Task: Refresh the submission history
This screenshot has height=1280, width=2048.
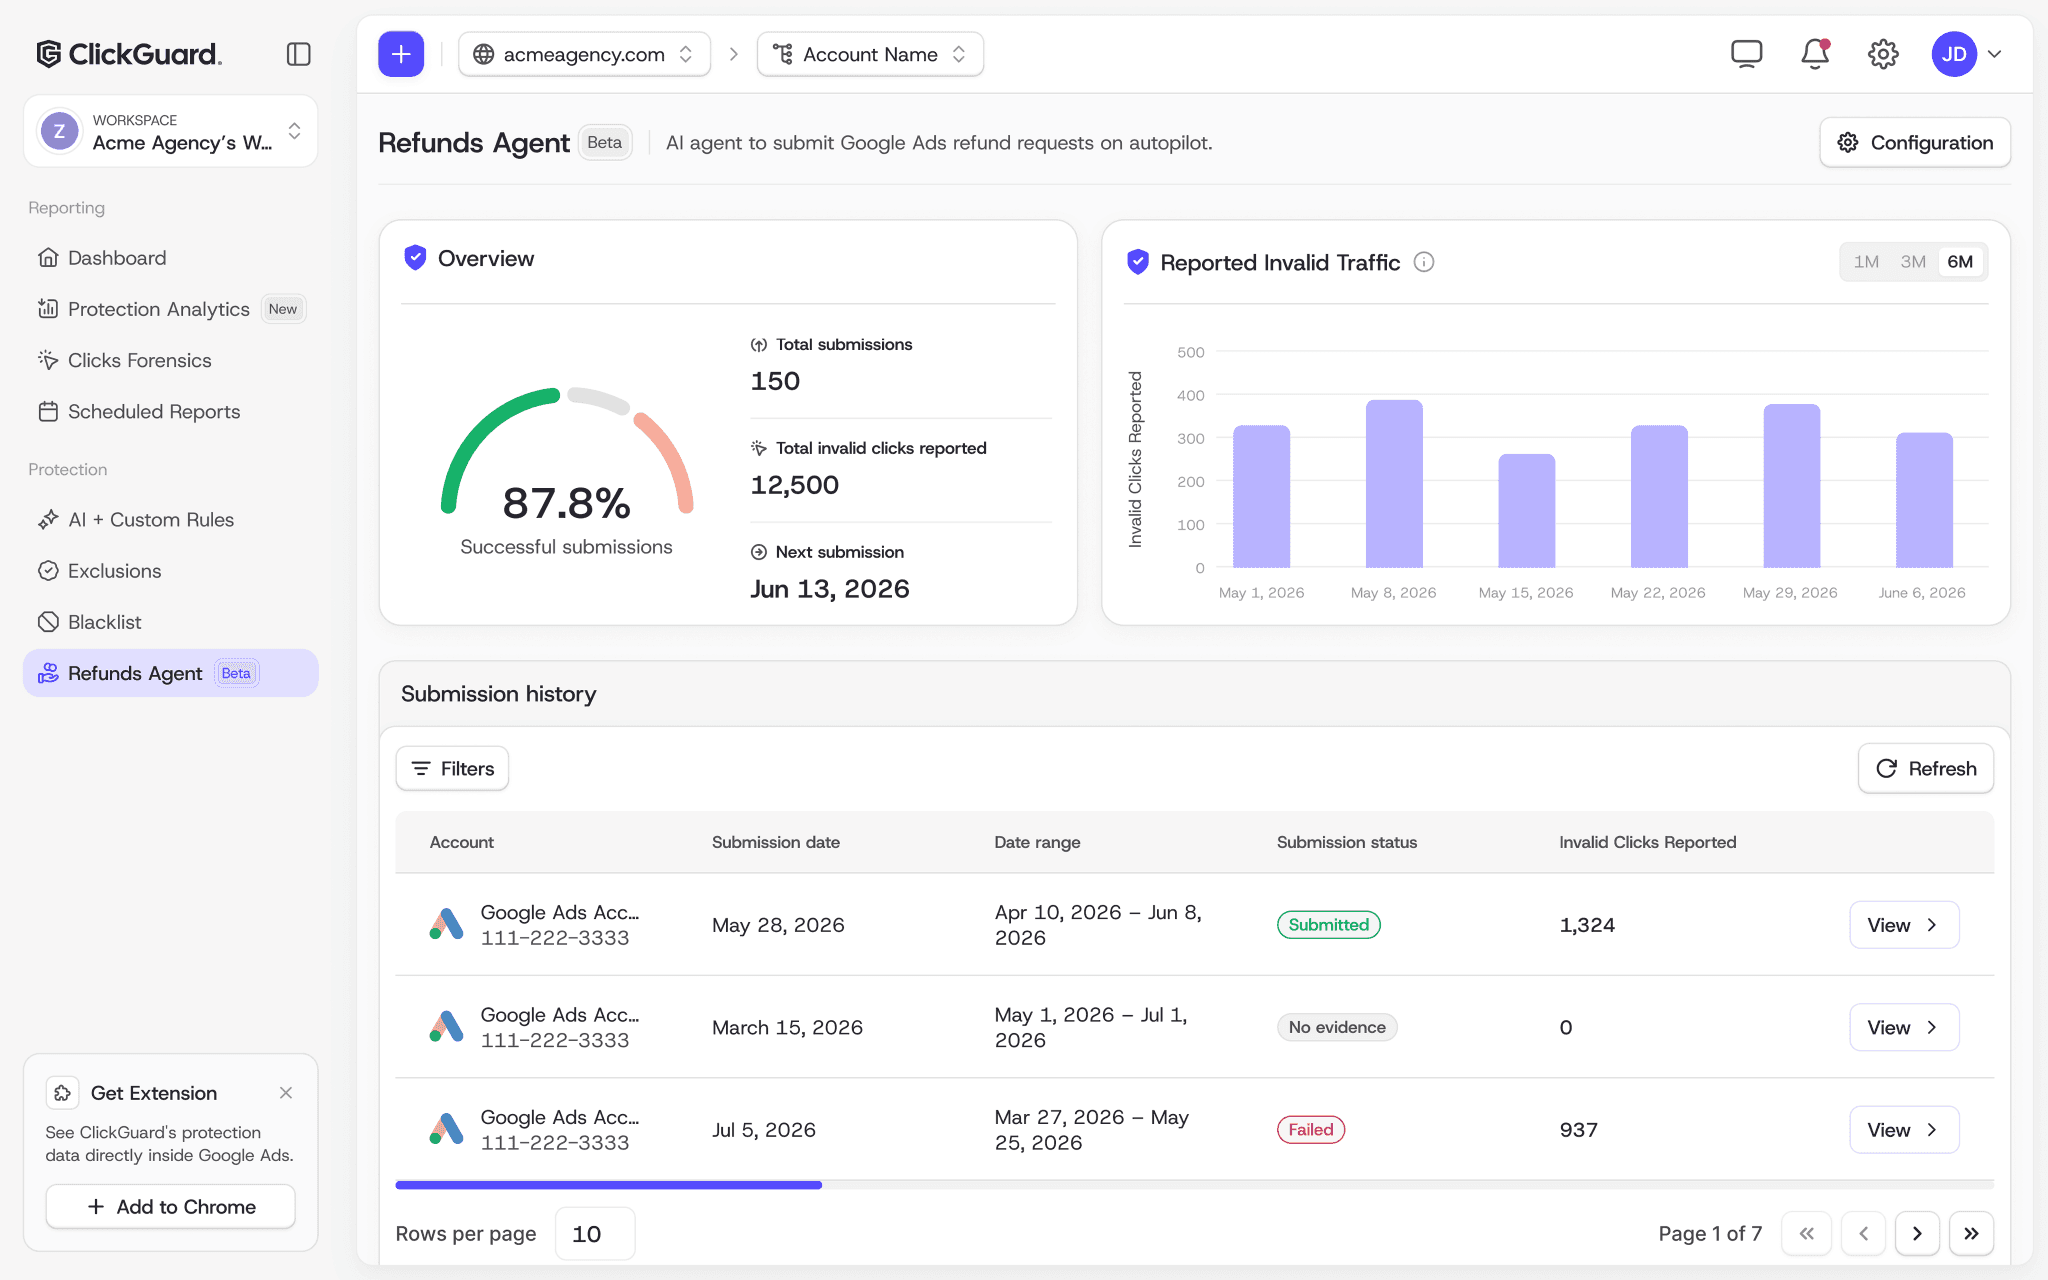Action: (x=1926, y=768)
